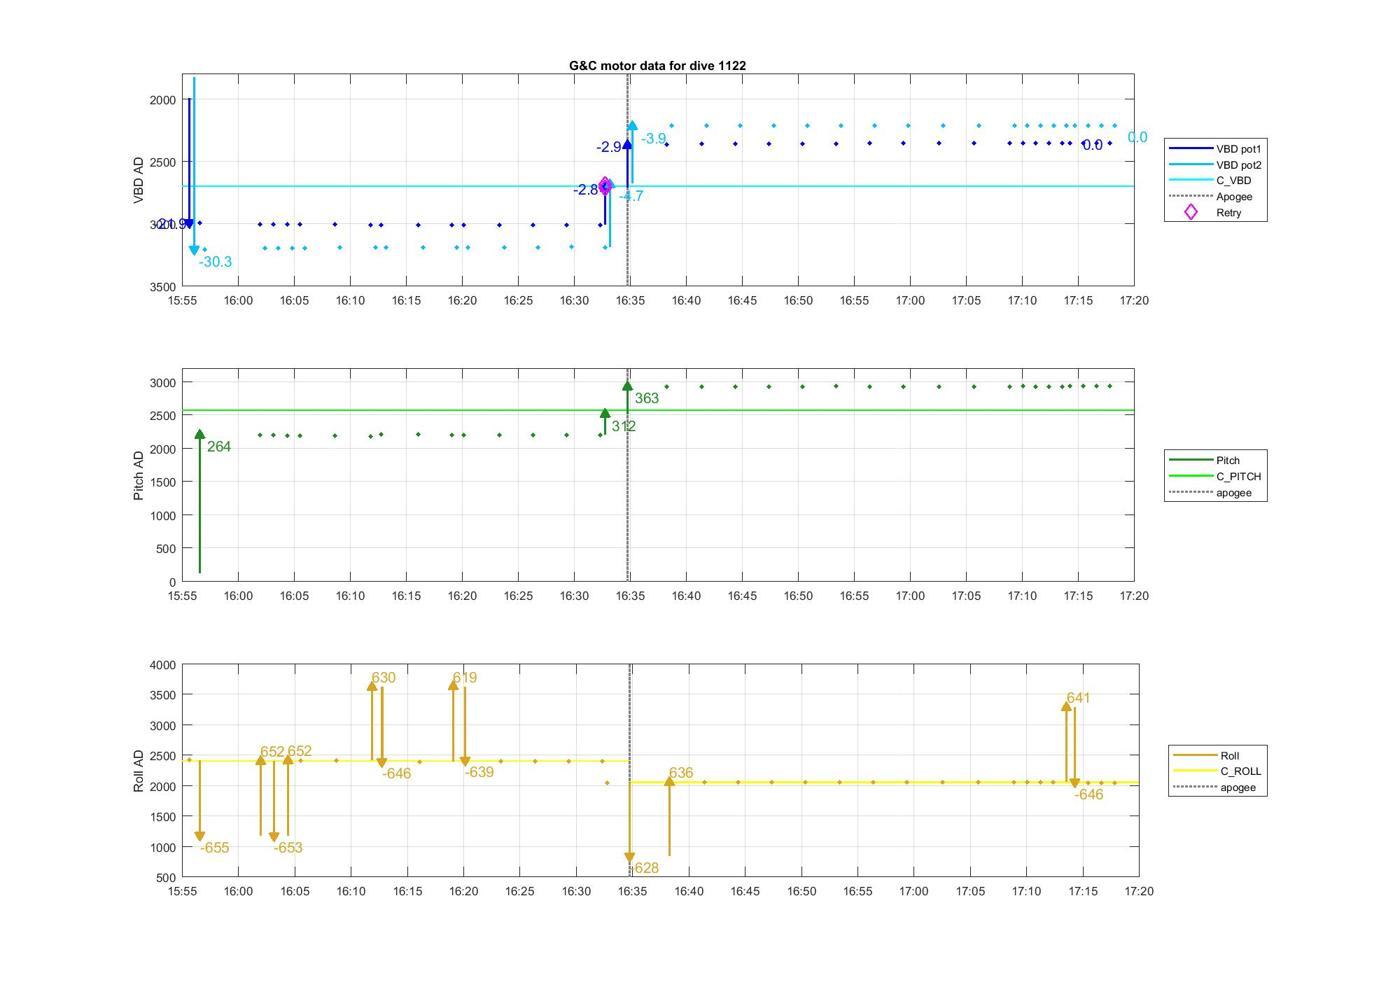
Task: Select 'VBD pot1' legend entry
Action: tap(1238, 149)
